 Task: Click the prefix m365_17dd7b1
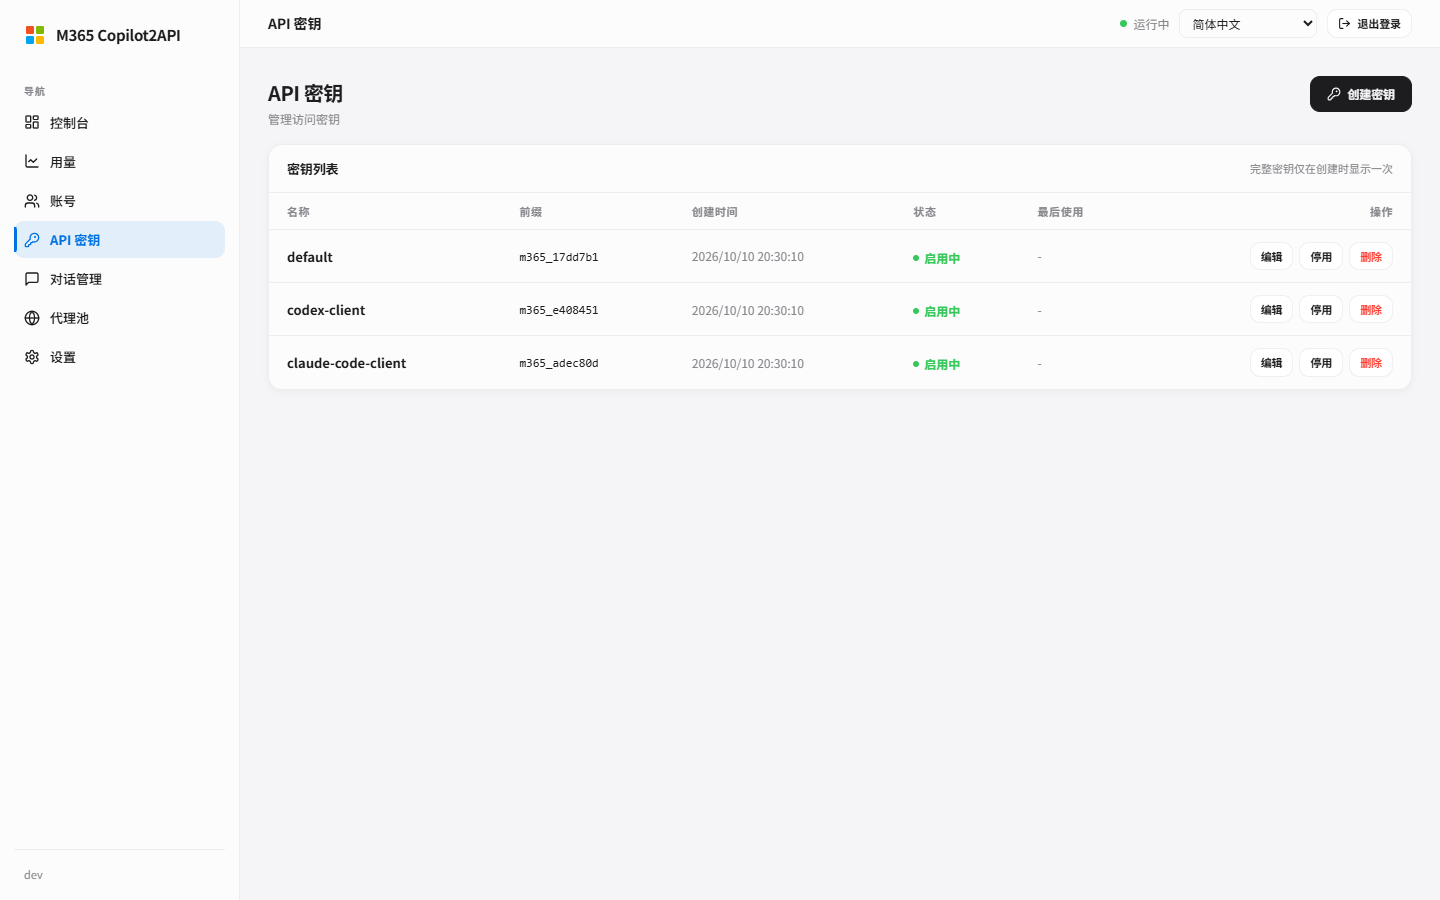point(559,257)
